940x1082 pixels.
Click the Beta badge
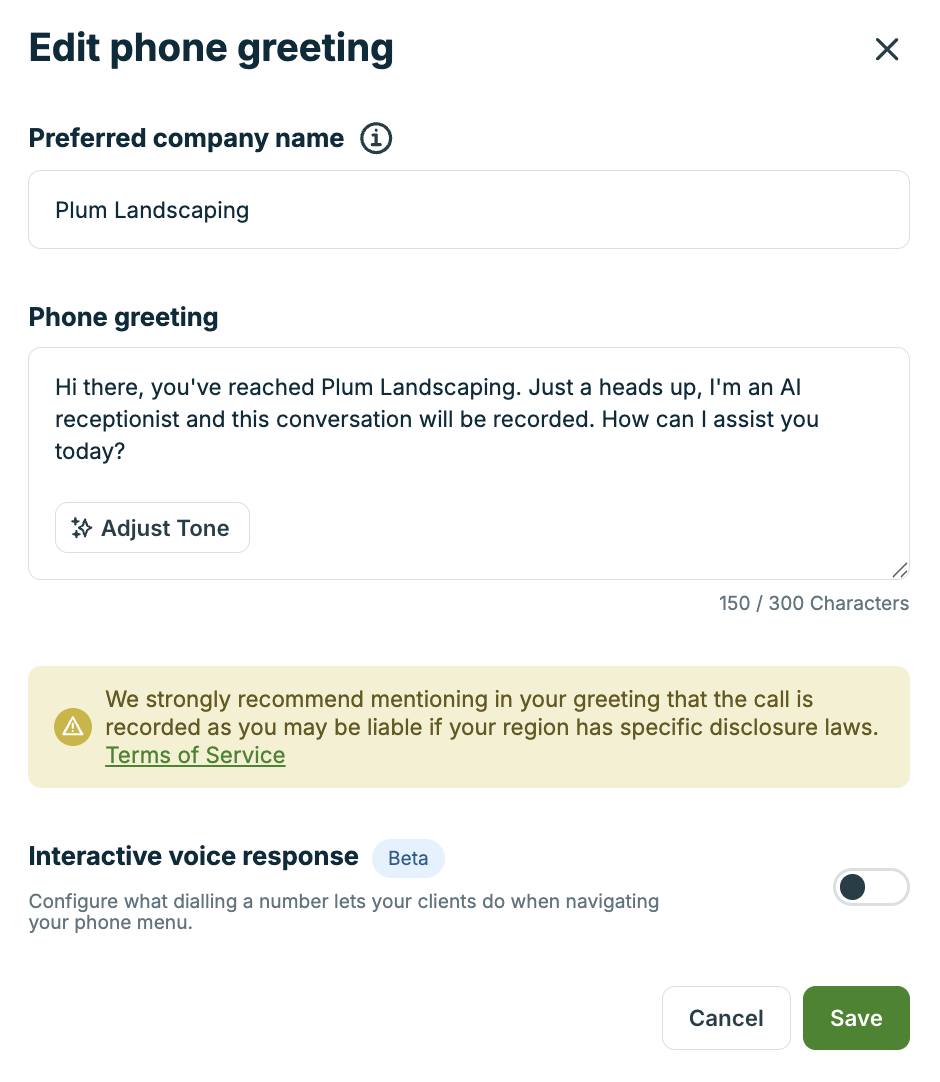coord(408,858)
